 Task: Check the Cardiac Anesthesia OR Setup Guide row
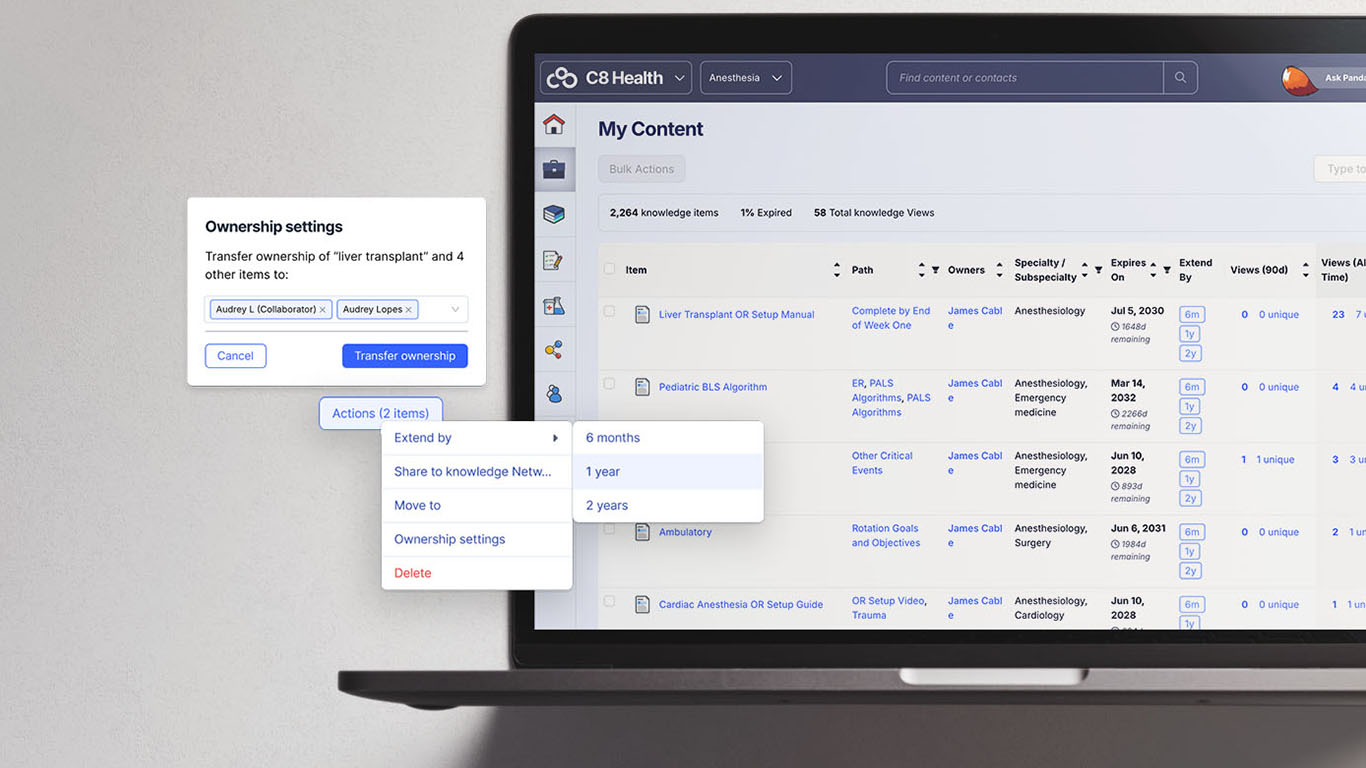(x=609, y=601)
